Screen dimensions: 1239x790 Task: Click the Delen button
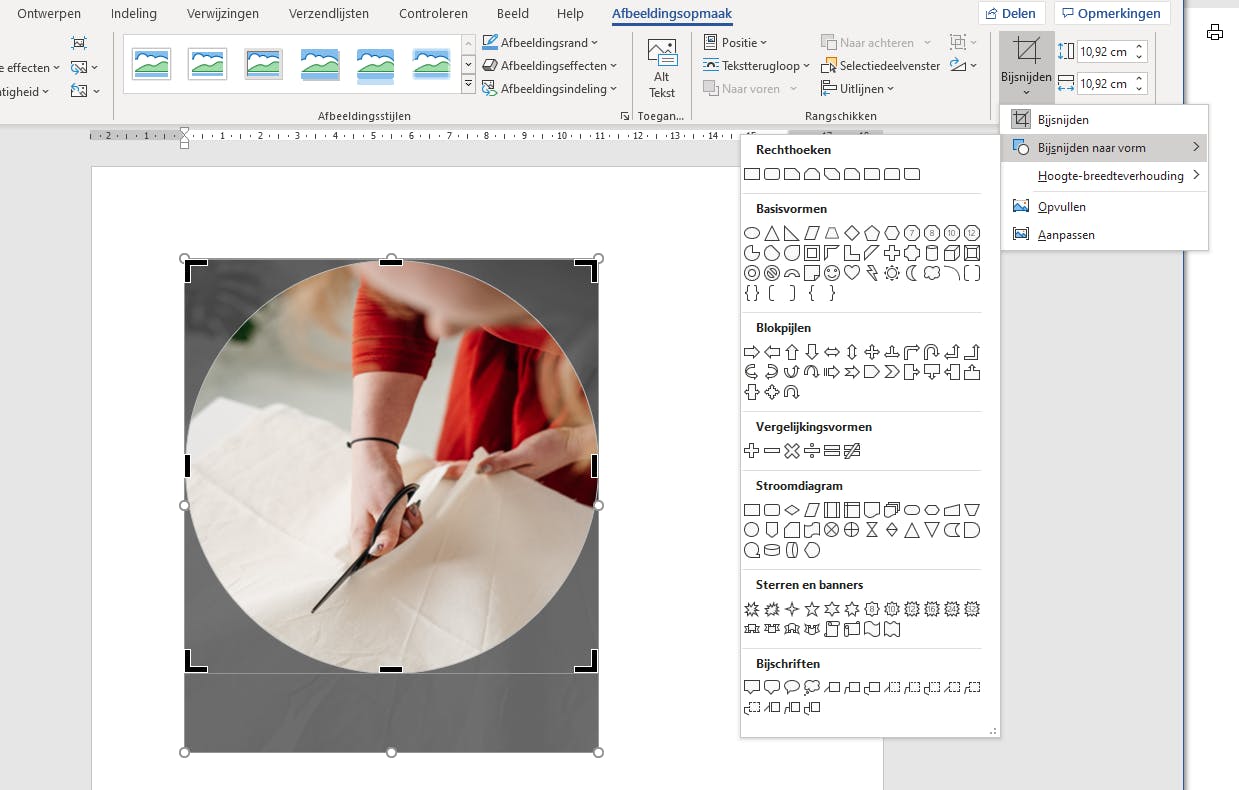[x=1011, y=14]
